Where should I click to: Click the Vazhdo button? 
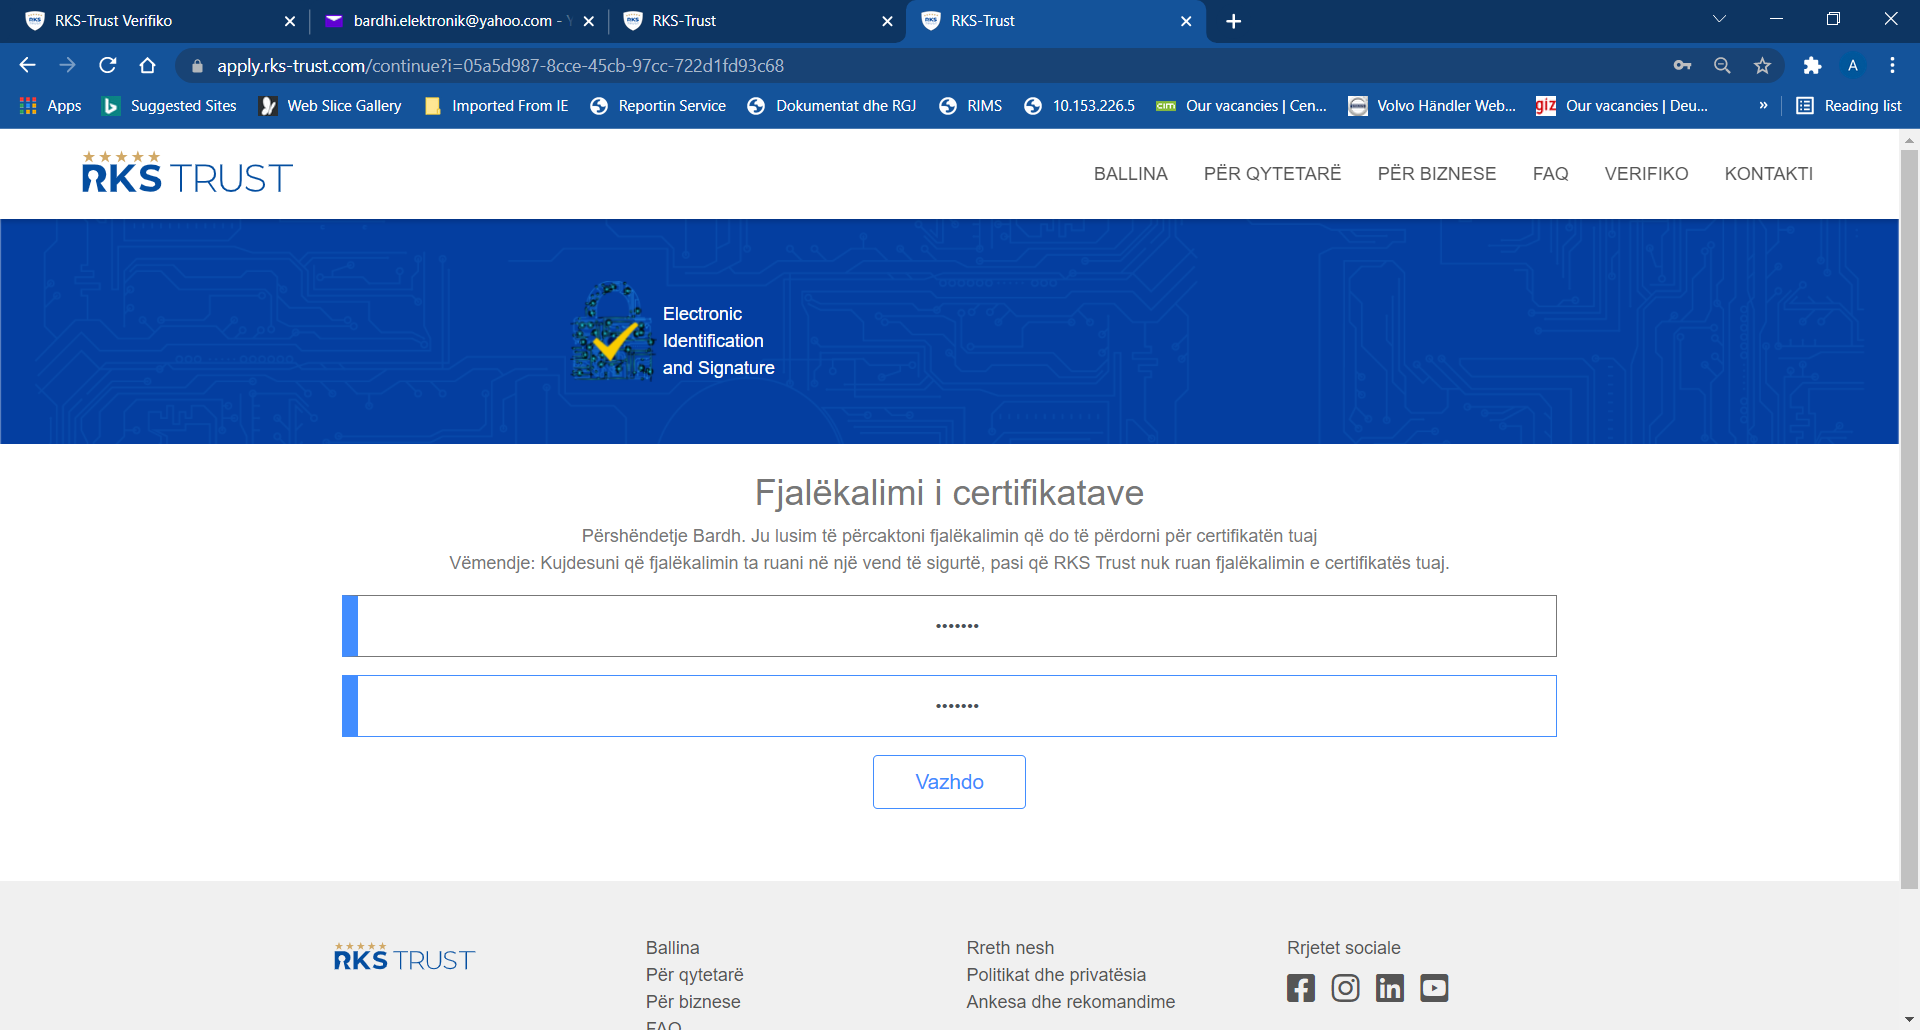pos(949,782)
